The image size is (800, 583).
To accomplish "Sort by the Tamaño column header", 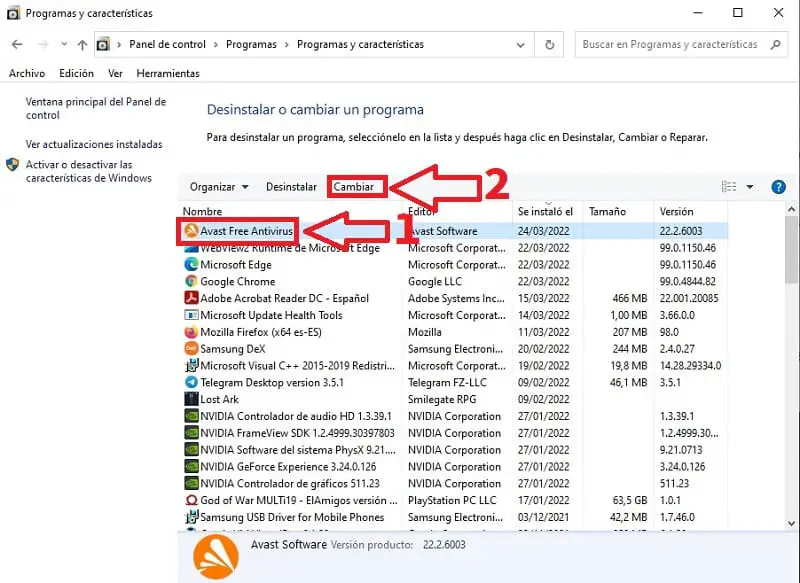I will point(607,211).
